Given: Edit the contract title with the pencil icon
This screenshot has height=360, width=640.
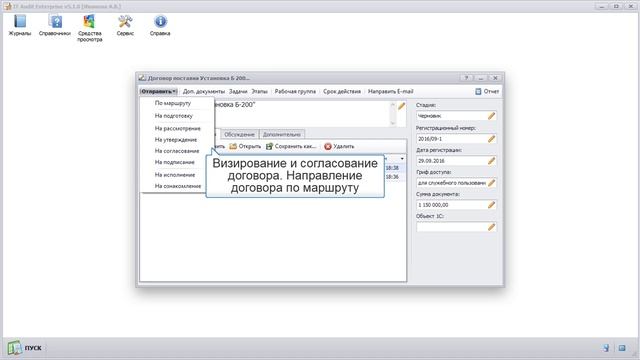Looking at the screenshot, I should point(402,106).
